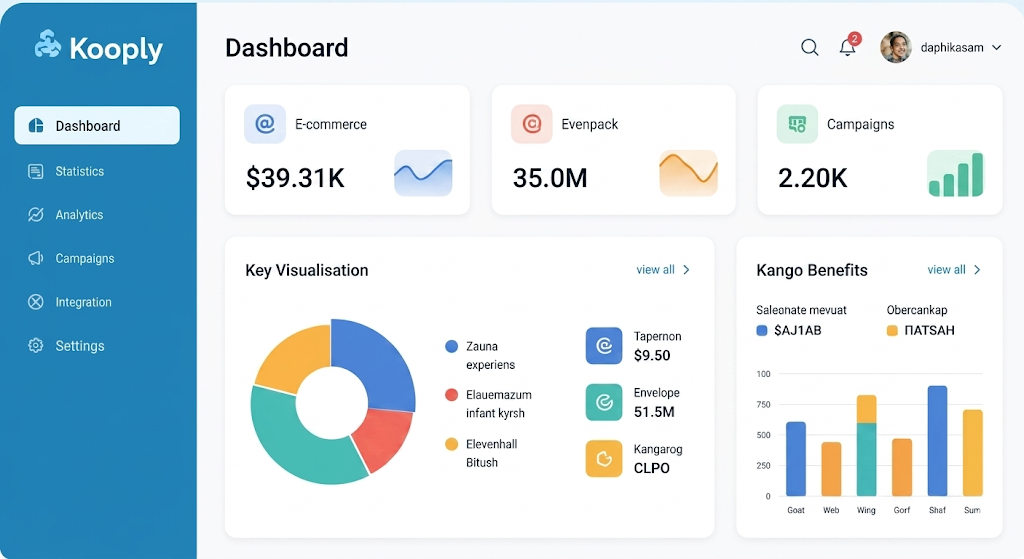Toggle the blue $AJ1AB legend swatch
1024x559 pixels.
click(x=761, y=330)
